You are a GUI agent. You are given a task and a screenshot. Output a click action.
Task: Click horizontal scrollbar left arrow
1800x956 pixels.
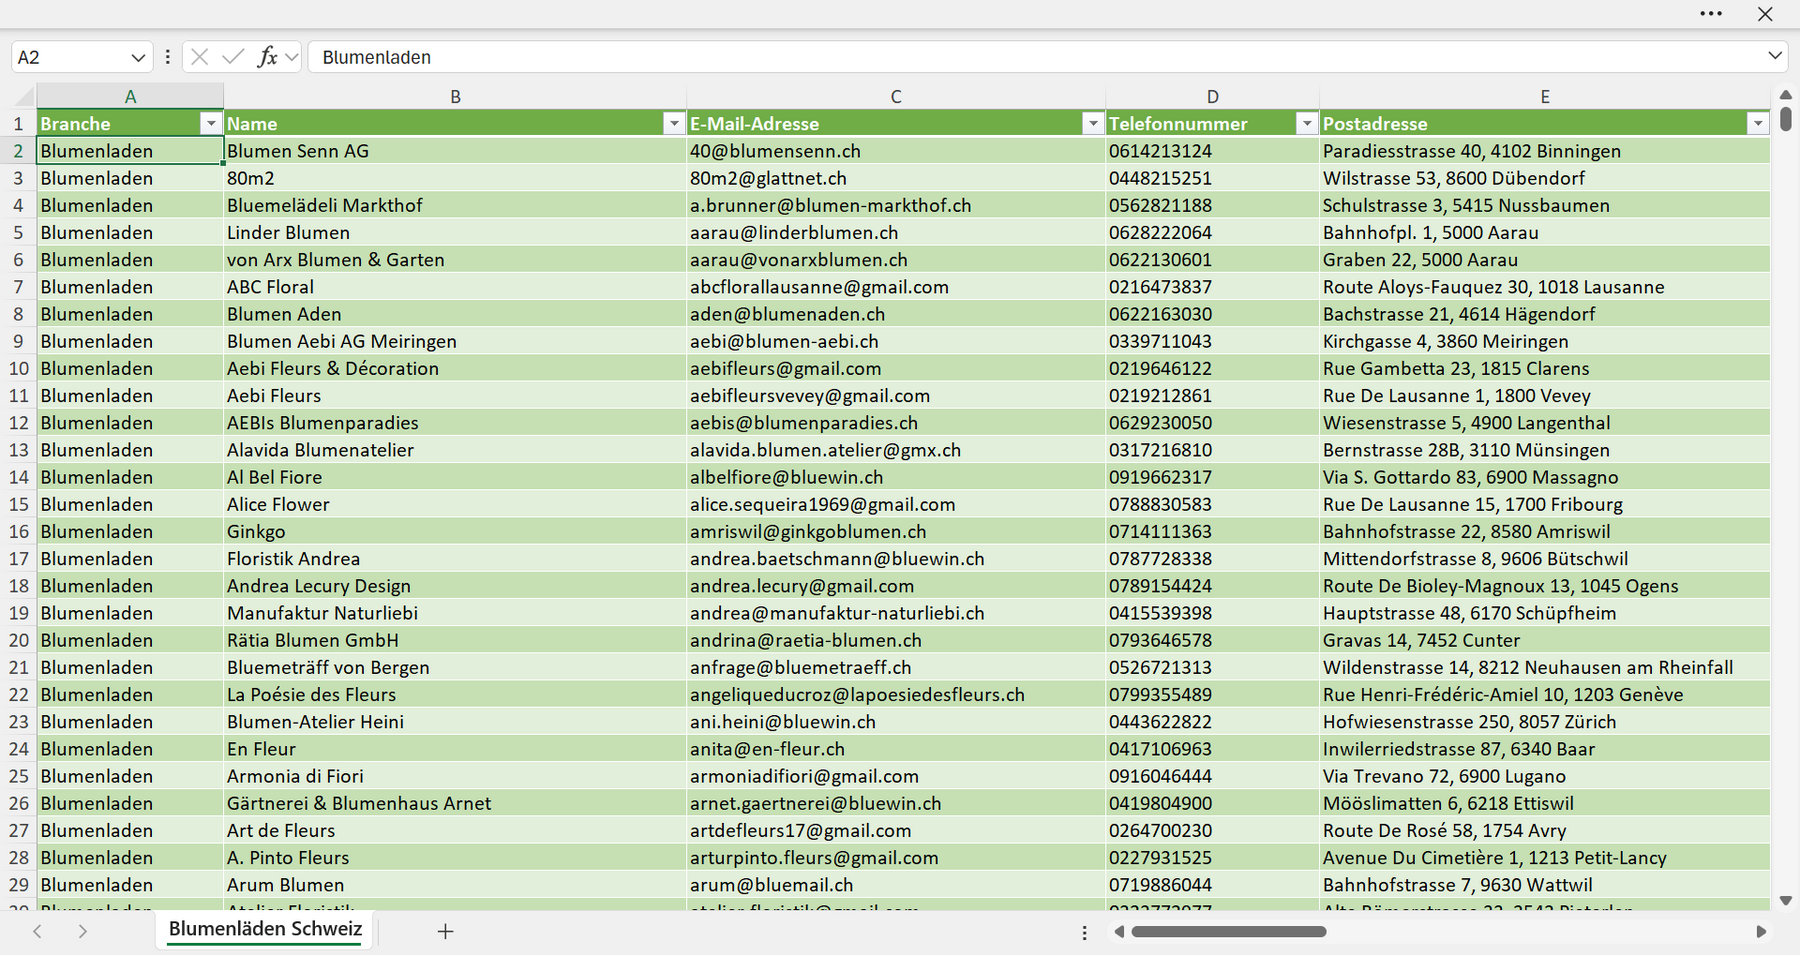(1120, 931)
